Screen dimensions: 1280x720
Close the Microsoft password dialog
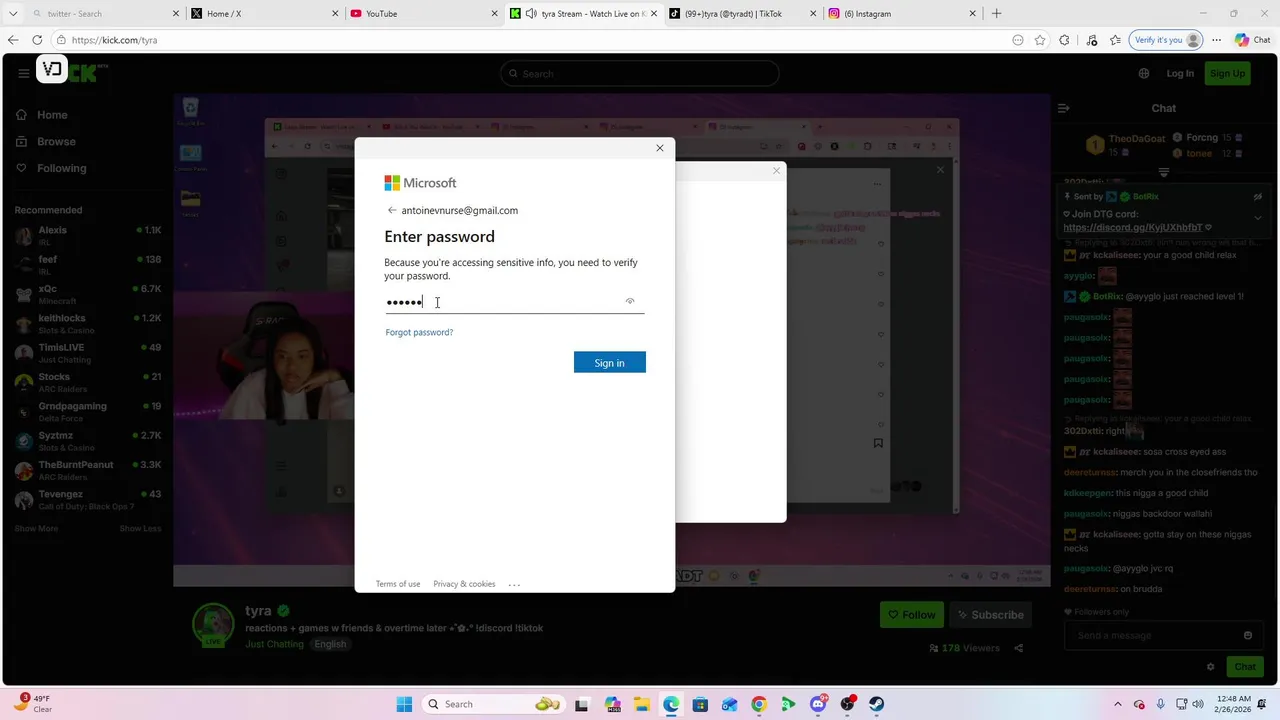659,148
